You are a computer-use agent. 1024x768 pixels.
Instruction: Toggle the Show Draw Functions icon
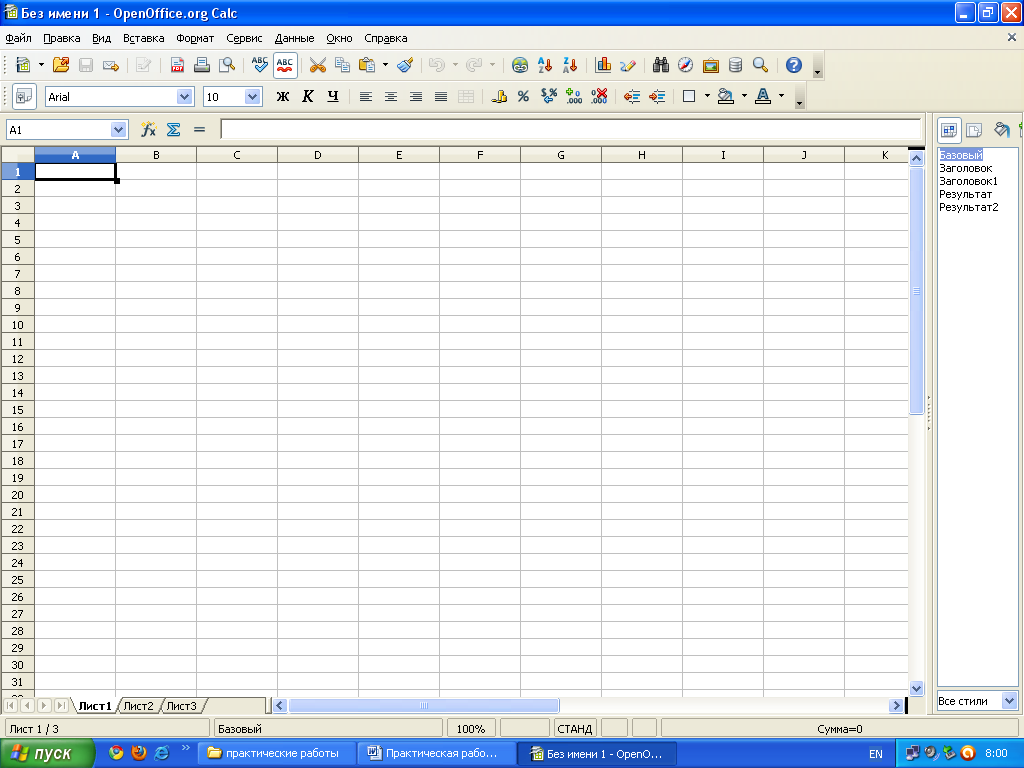point(628,65)
